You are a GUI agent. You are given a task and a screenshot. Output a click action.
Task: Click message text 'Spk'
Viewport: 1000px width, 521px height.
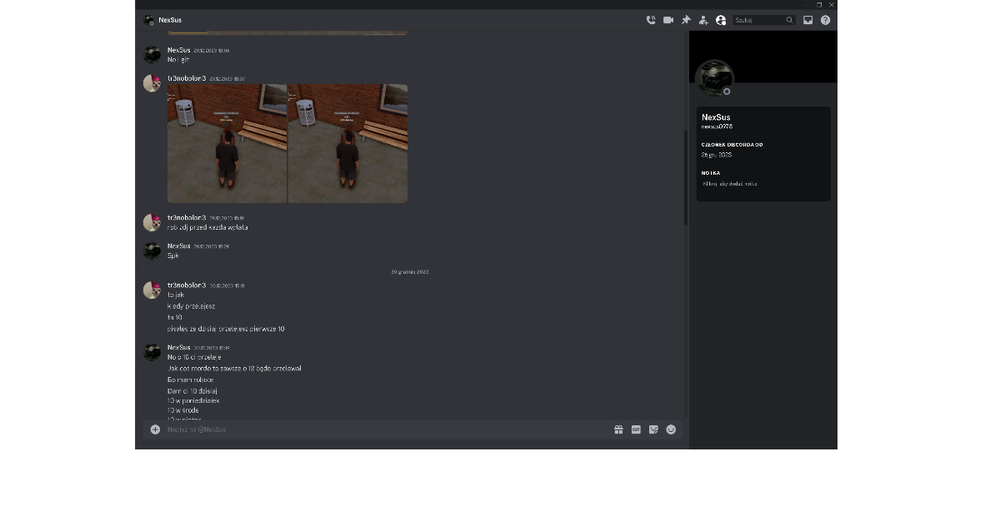(173, 256)
